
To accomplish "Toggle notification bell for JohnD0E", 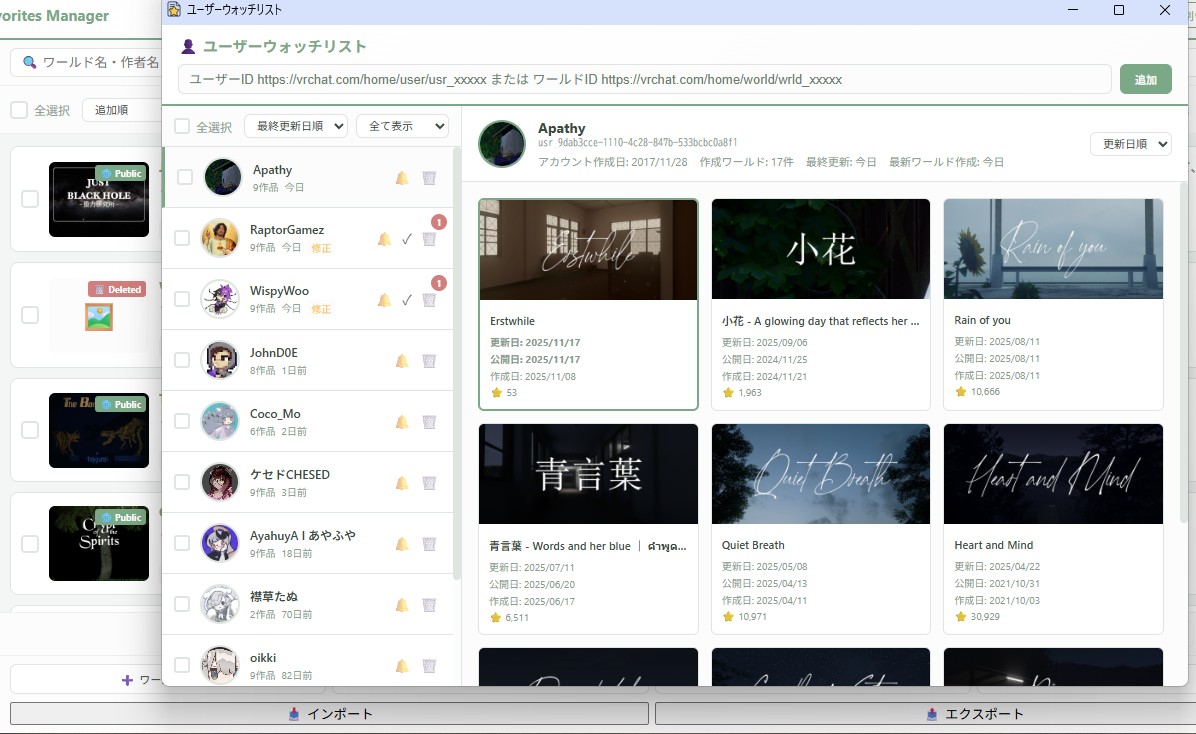I will coord(402,361).
